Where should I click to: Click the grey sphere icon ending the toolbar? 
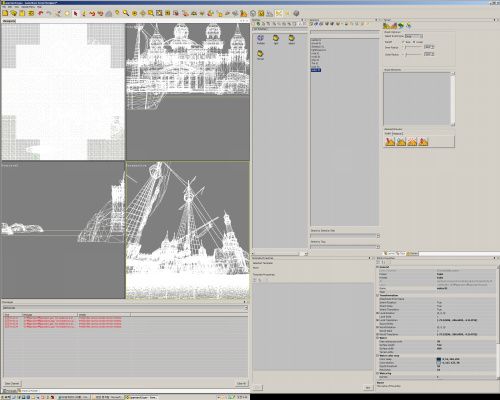point(296,13)
